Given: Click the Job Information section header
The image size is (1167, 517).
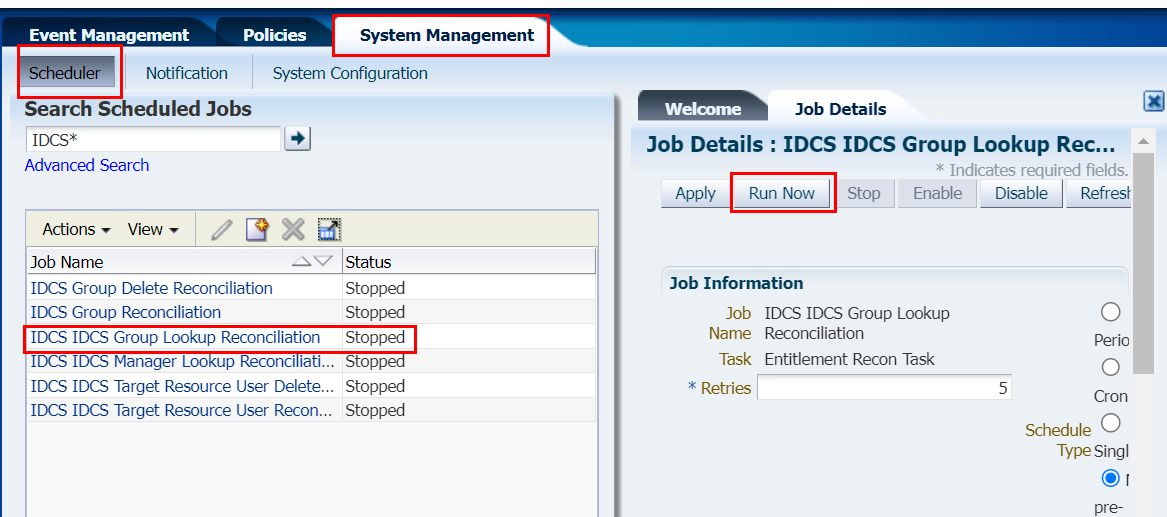Looking at the screenshot, I should click(x=736, y=283).
